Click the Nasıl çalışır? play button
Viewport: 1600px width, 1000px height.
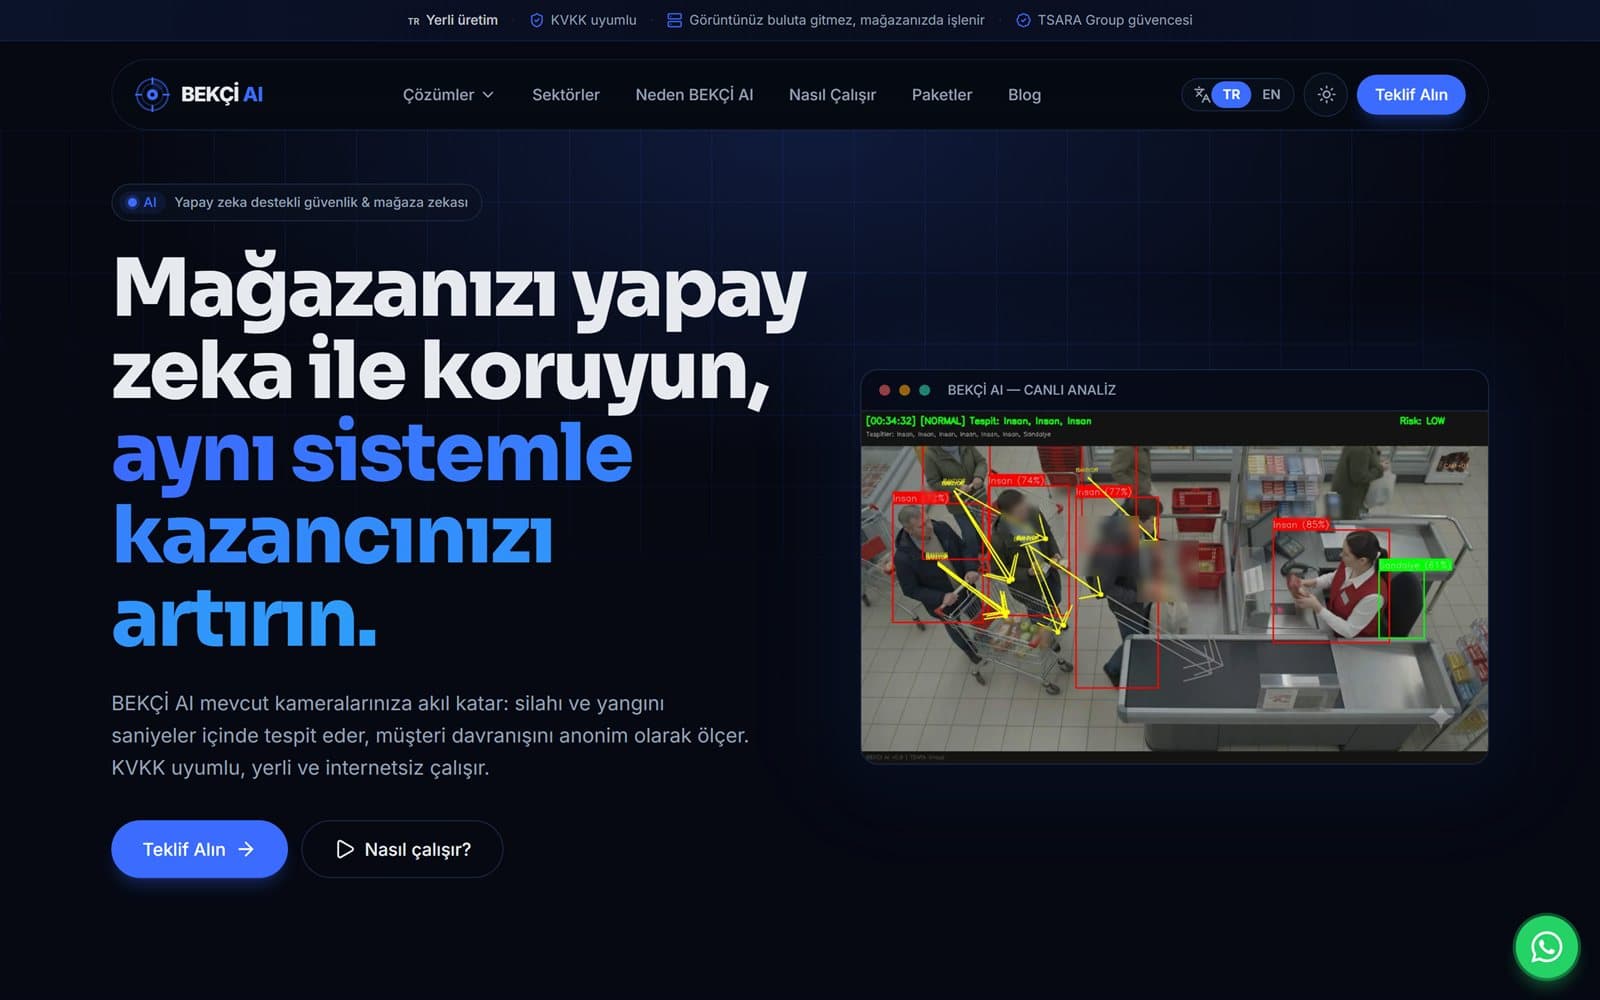coord(402,849)
